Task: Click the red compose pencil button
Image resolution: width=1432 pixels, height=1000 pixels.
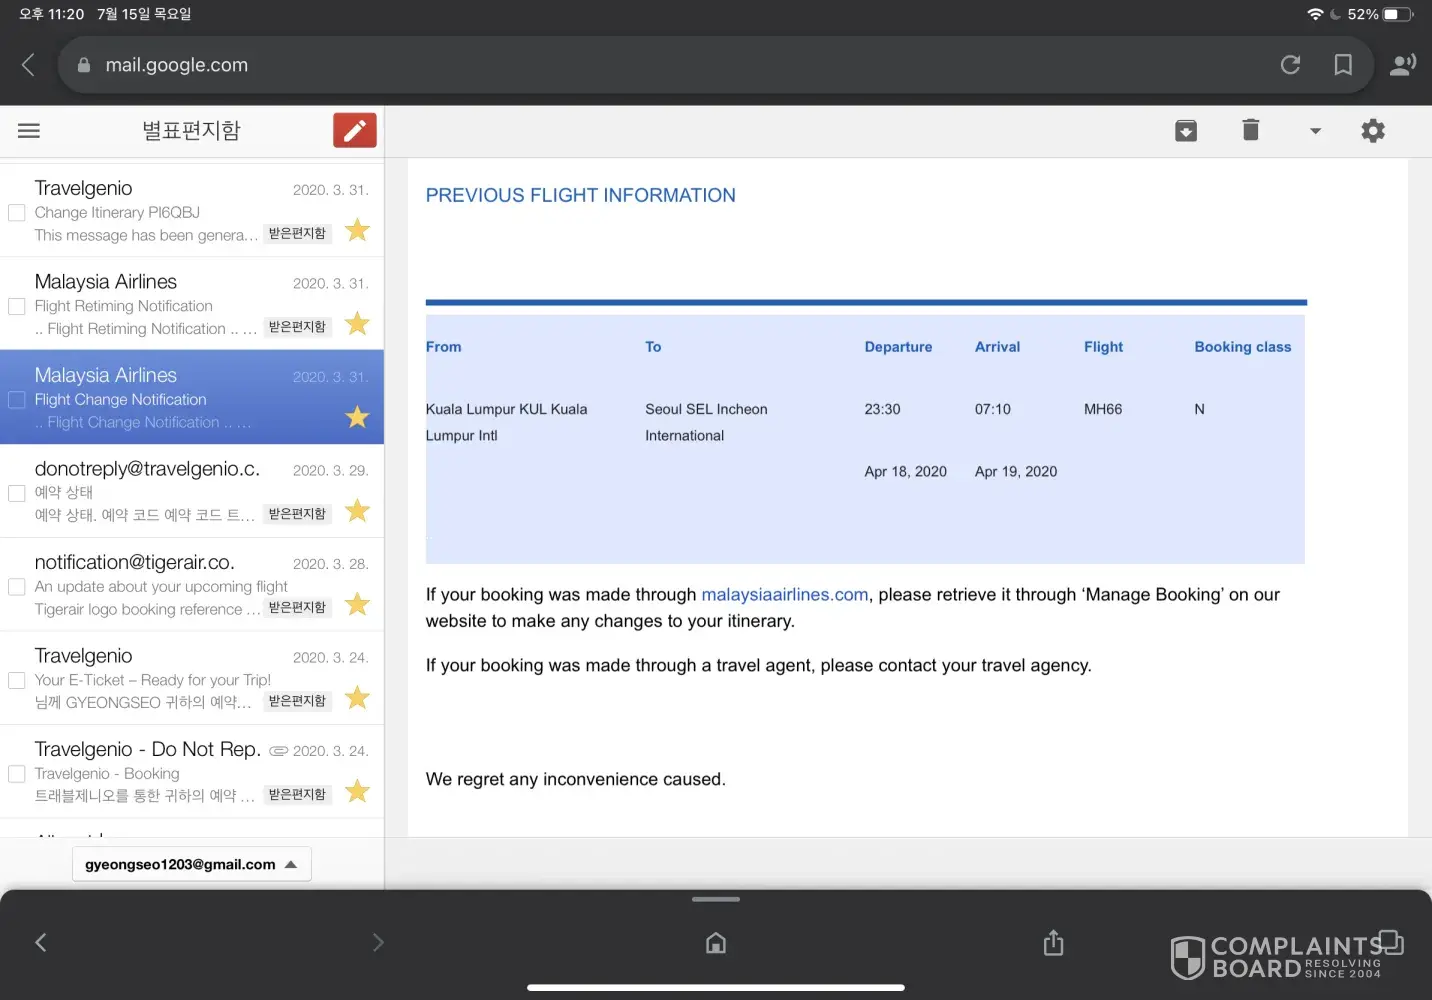Action: (x=354, y=131)
